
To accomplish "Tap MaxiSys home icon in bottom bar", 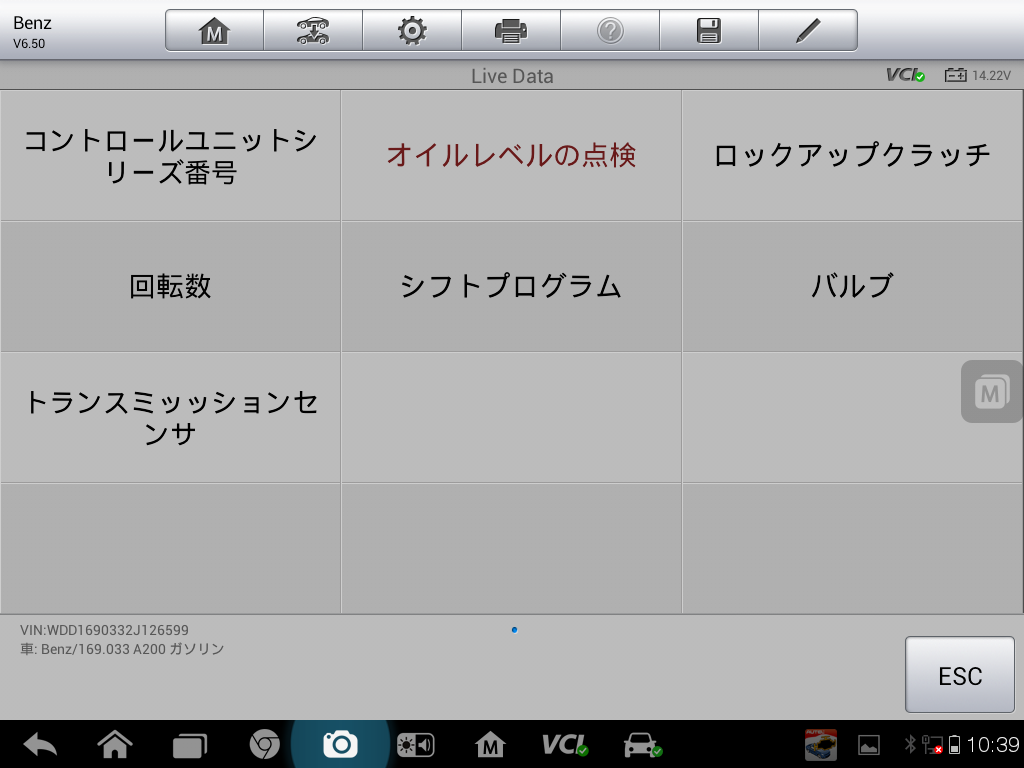I will click(490, 744).
